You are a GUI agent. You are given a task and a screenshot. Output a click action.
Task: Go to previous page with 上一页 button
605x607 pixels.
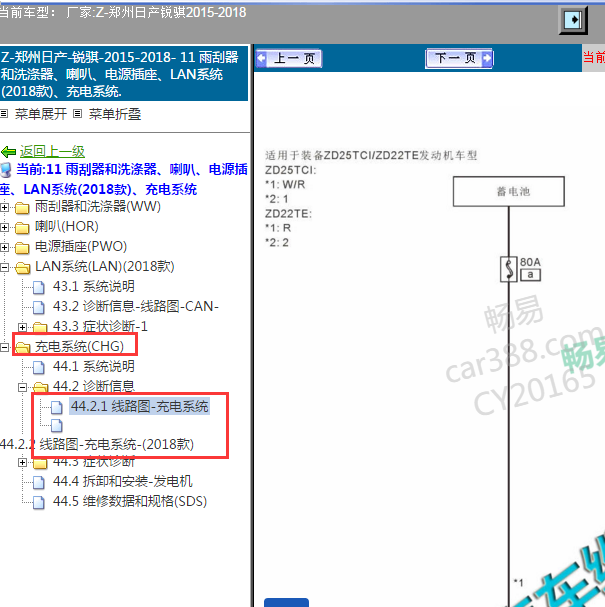click(x=289, y=58)
